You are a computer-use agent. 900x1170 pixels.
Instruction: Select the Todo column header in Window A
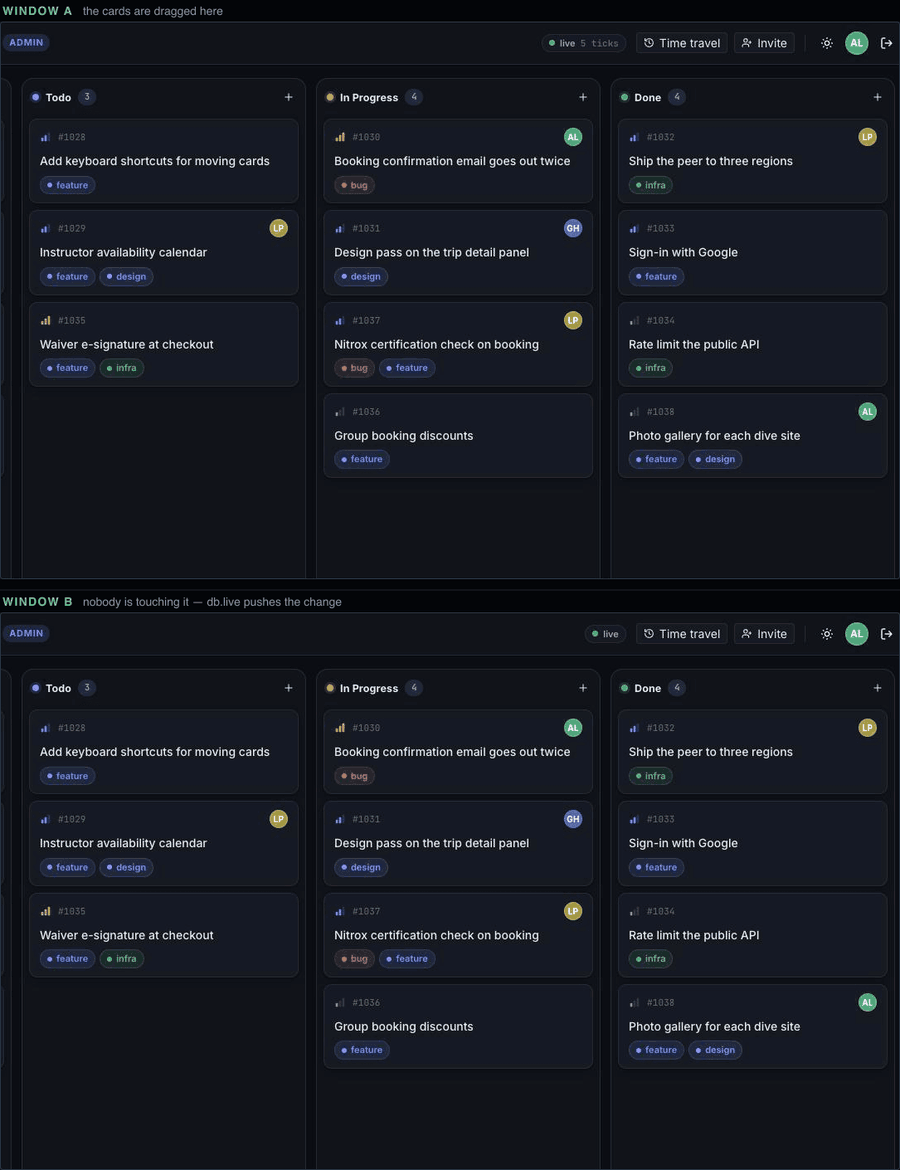58,98
